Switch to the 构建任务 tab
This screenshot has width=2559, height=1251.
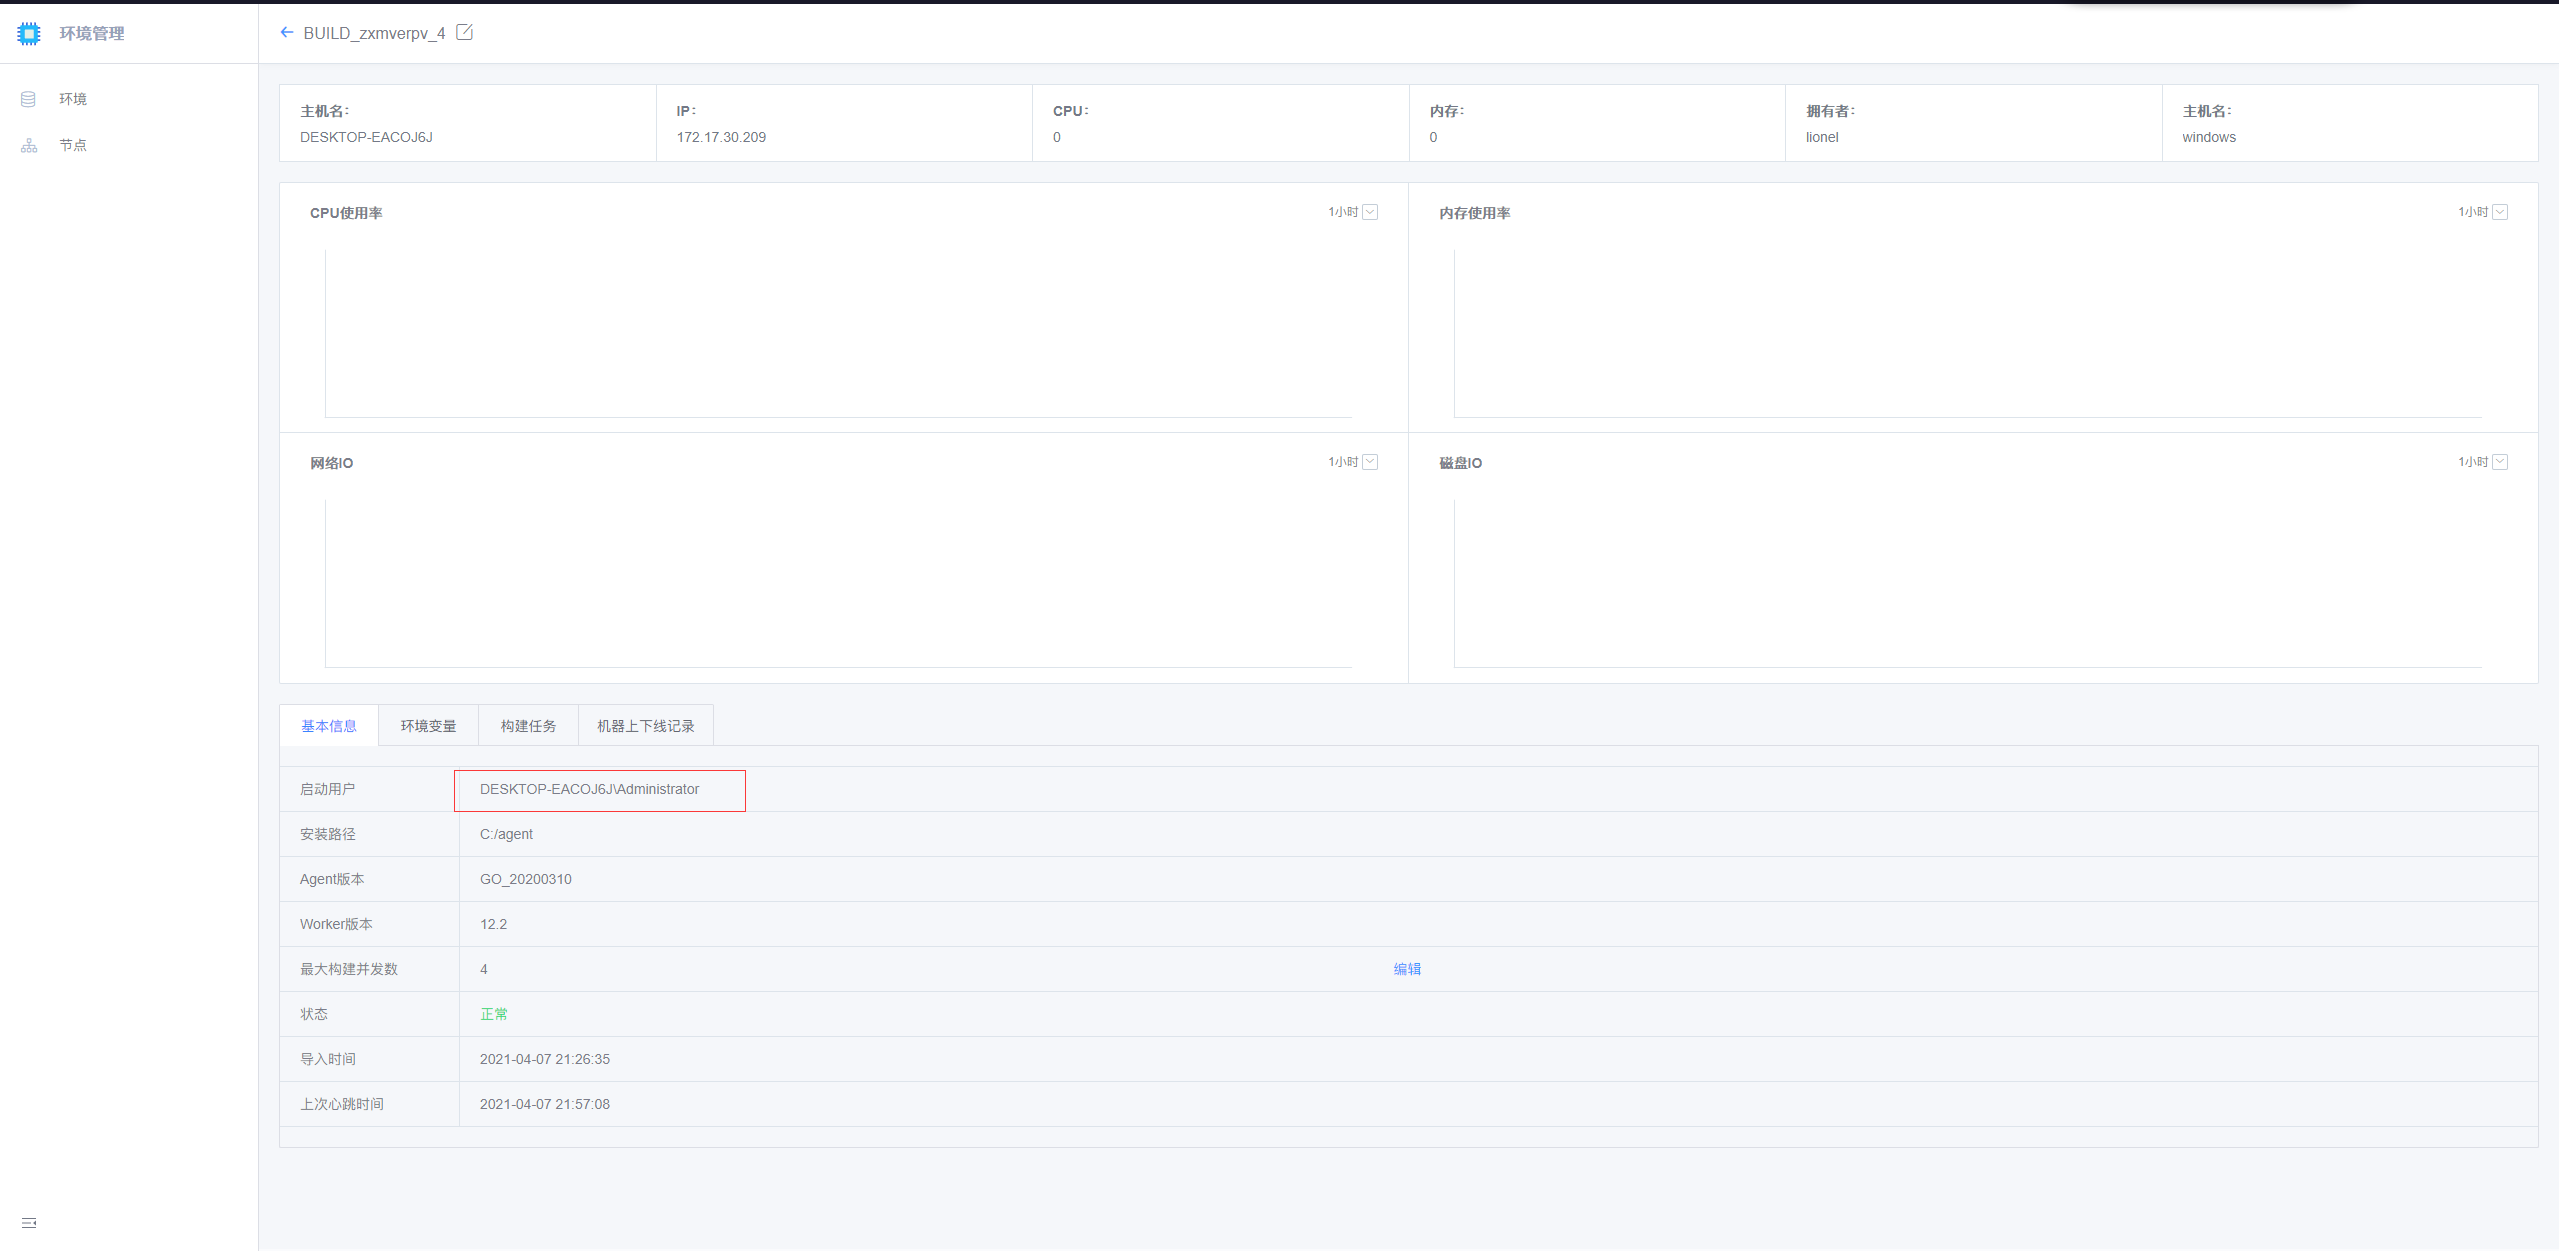[529, 726]
